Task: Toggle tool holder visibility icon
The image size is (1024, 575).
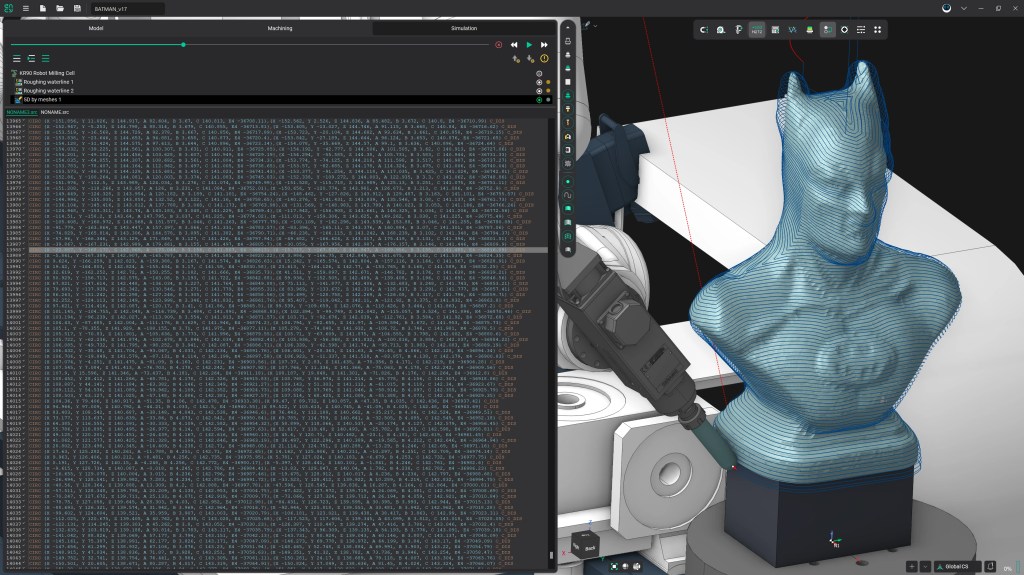Action: tap(568, 108)
